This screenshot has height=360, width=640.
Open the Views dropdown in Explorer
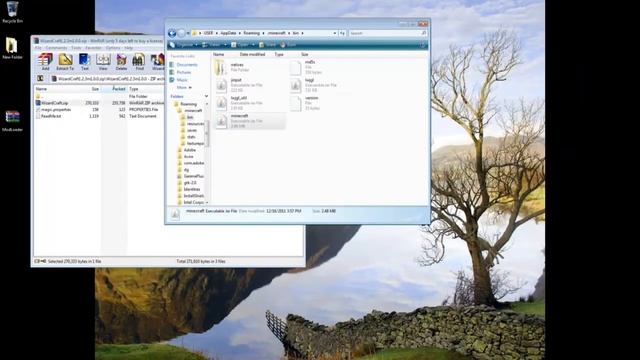tap(214, 45)
